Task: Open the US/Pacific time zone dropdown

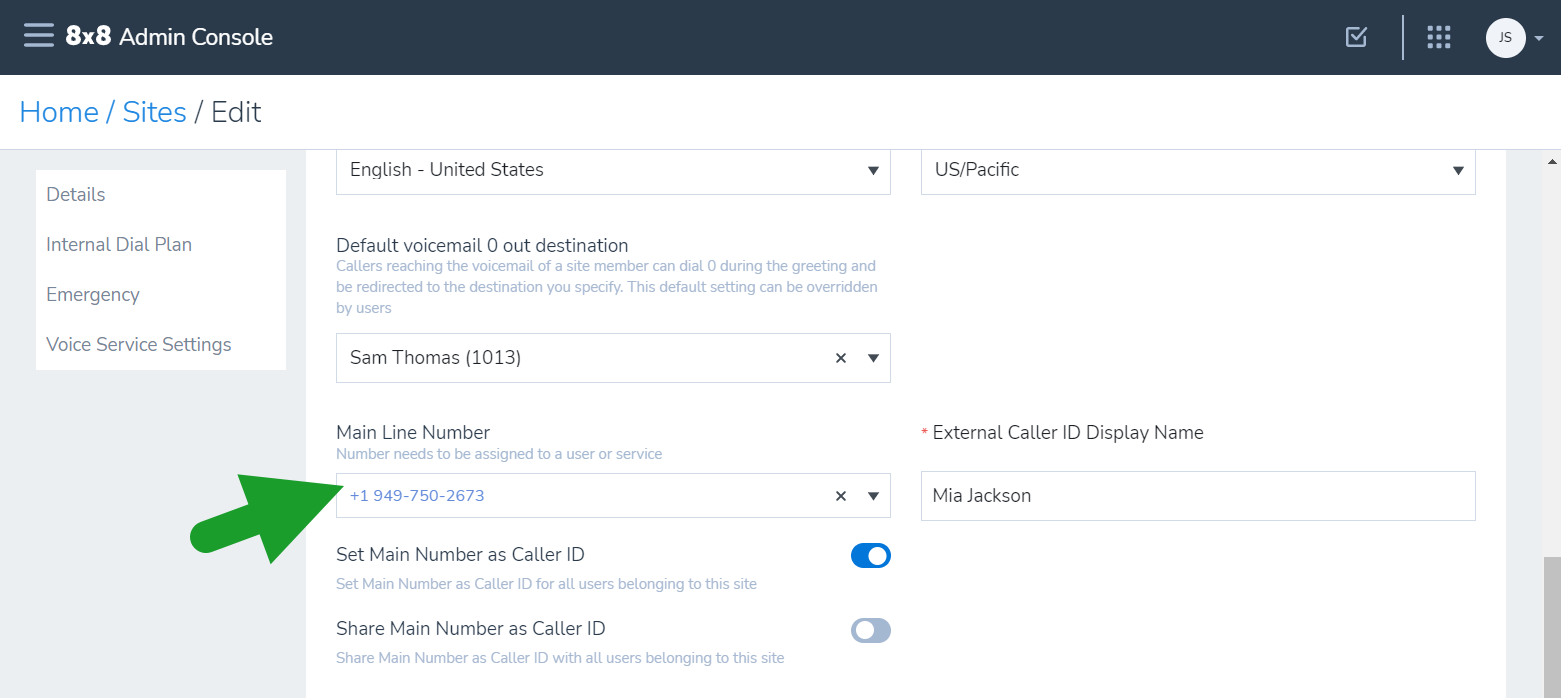Action: (x=1198, y=170)
